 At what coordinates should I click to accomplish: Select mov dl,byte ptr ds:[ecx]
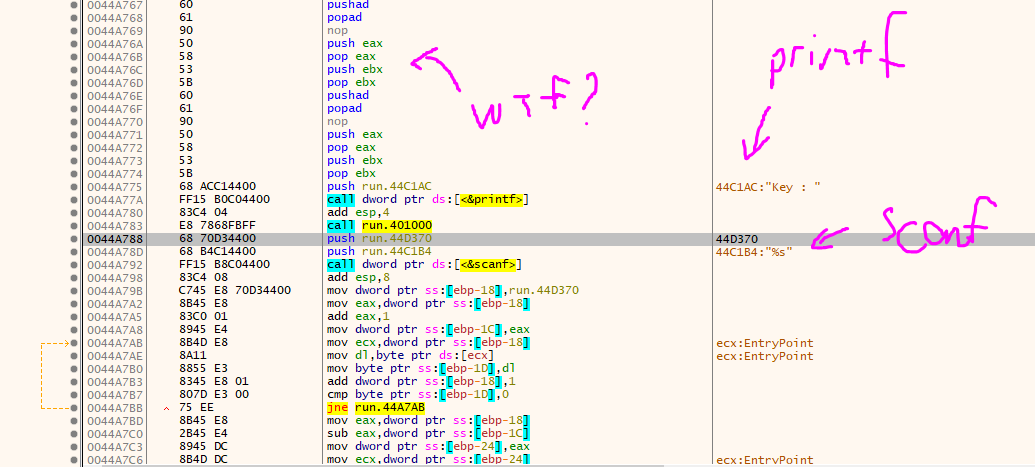coord(409,355)
